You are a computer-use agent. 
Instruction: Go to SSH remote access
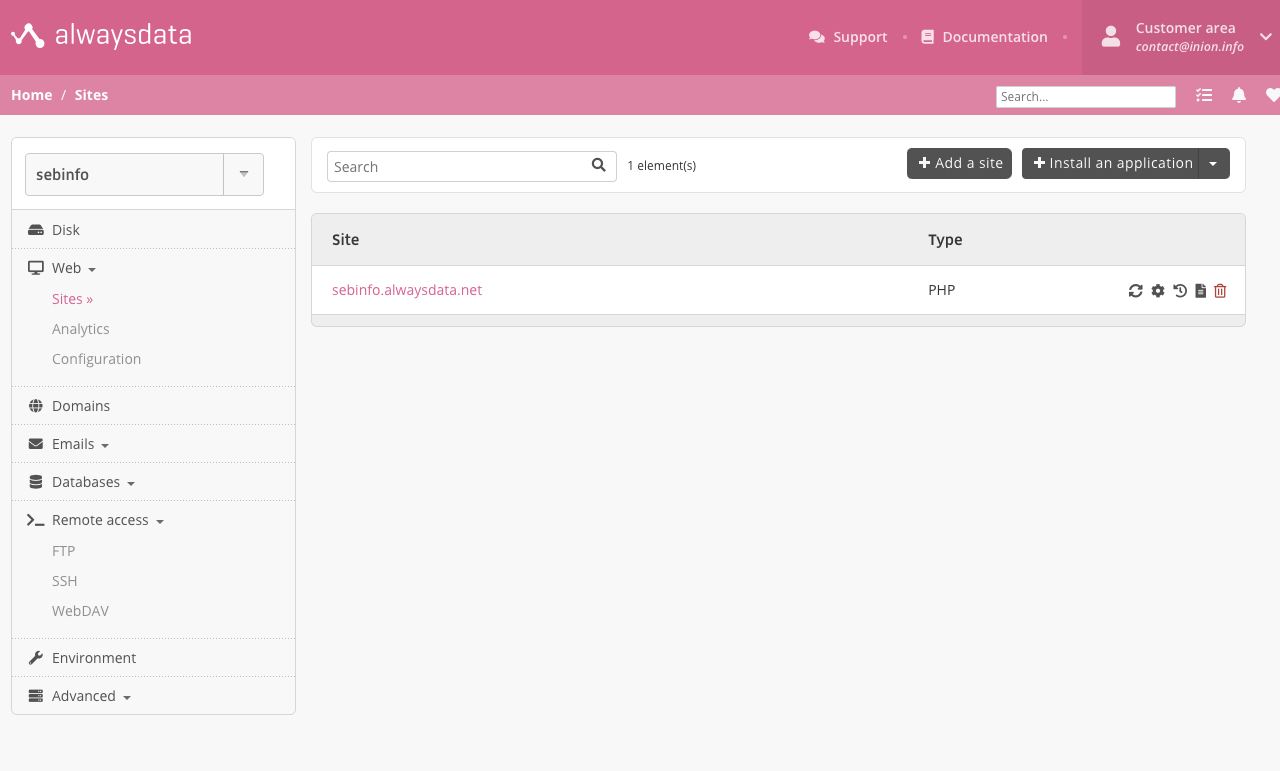(64, 581)
